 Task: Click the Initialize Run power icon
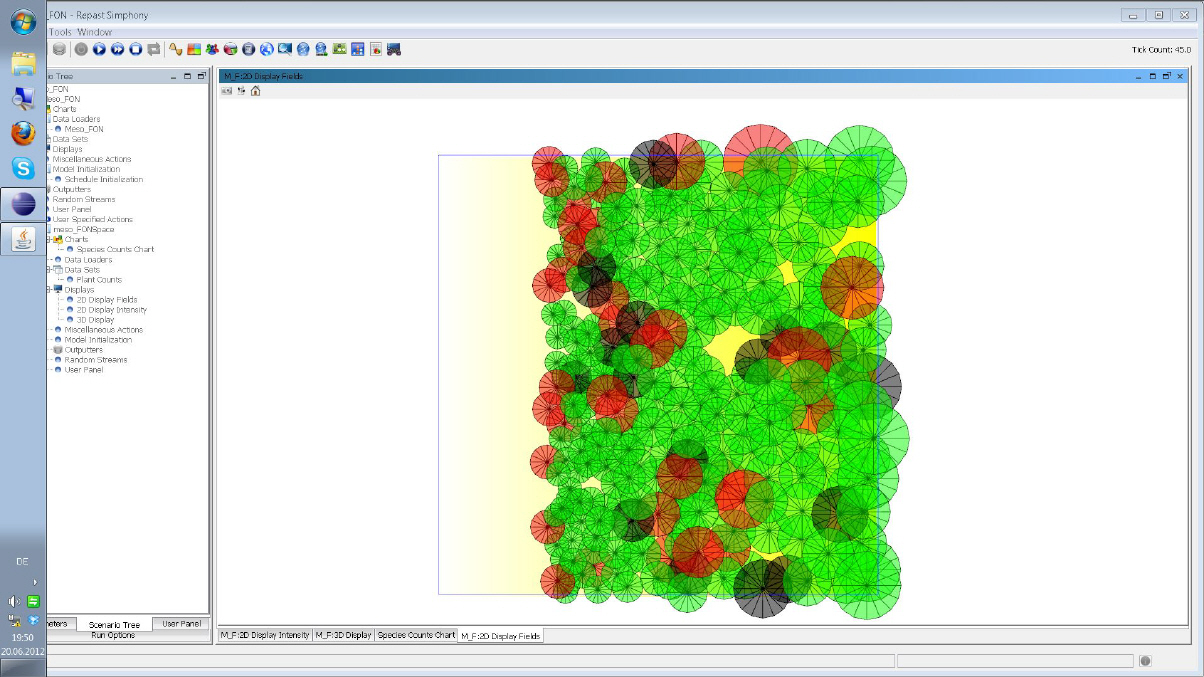81,49
